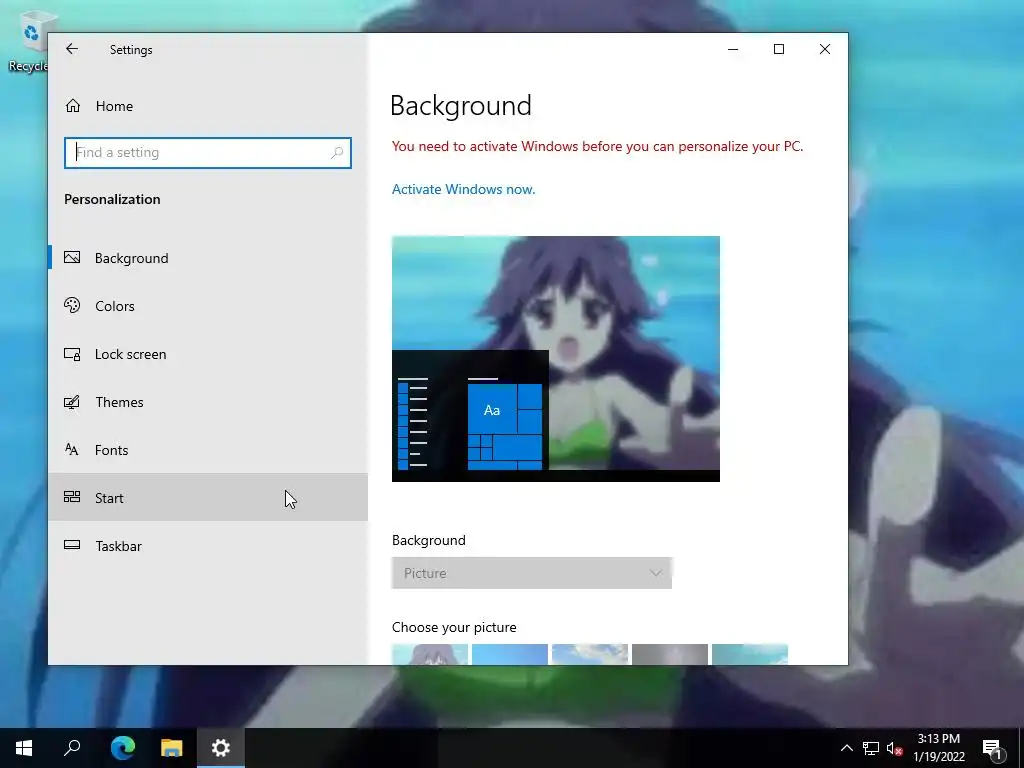Open the clock showing 3:13 PM

point(939,748)
